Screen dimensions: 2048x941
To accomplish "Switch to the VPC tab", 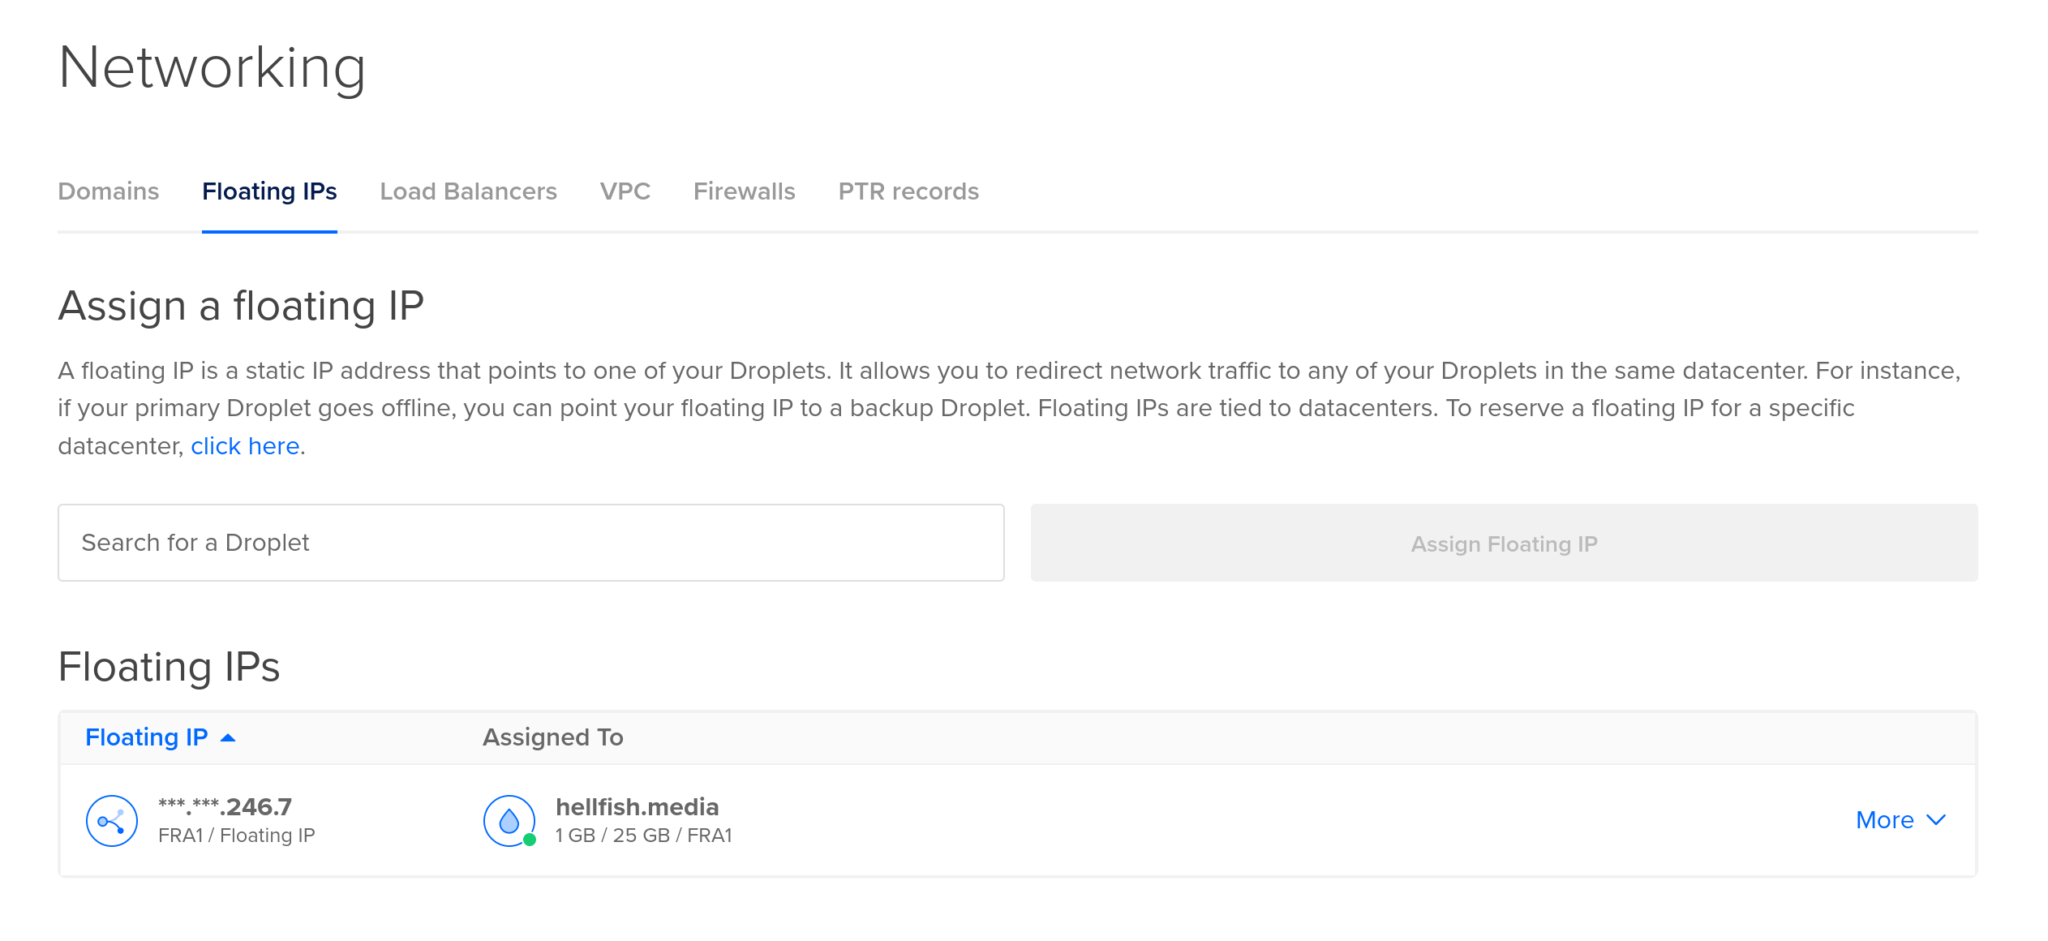I will (625, 191).
